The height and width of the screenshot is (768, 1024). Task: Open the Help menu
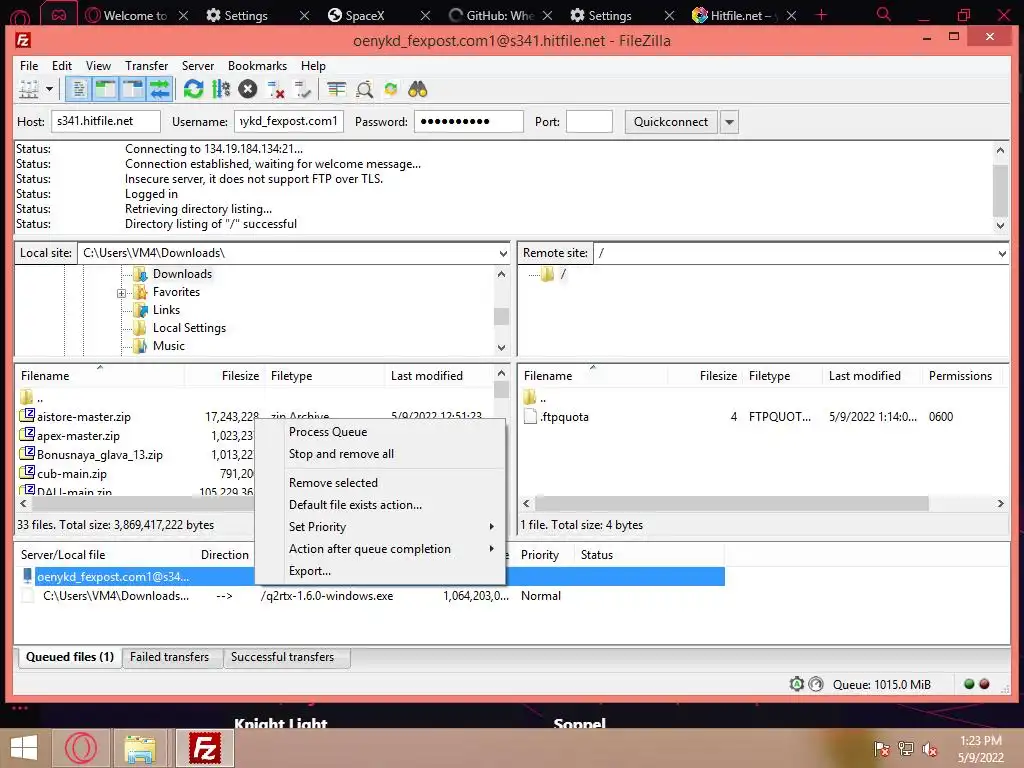[313, 65]
